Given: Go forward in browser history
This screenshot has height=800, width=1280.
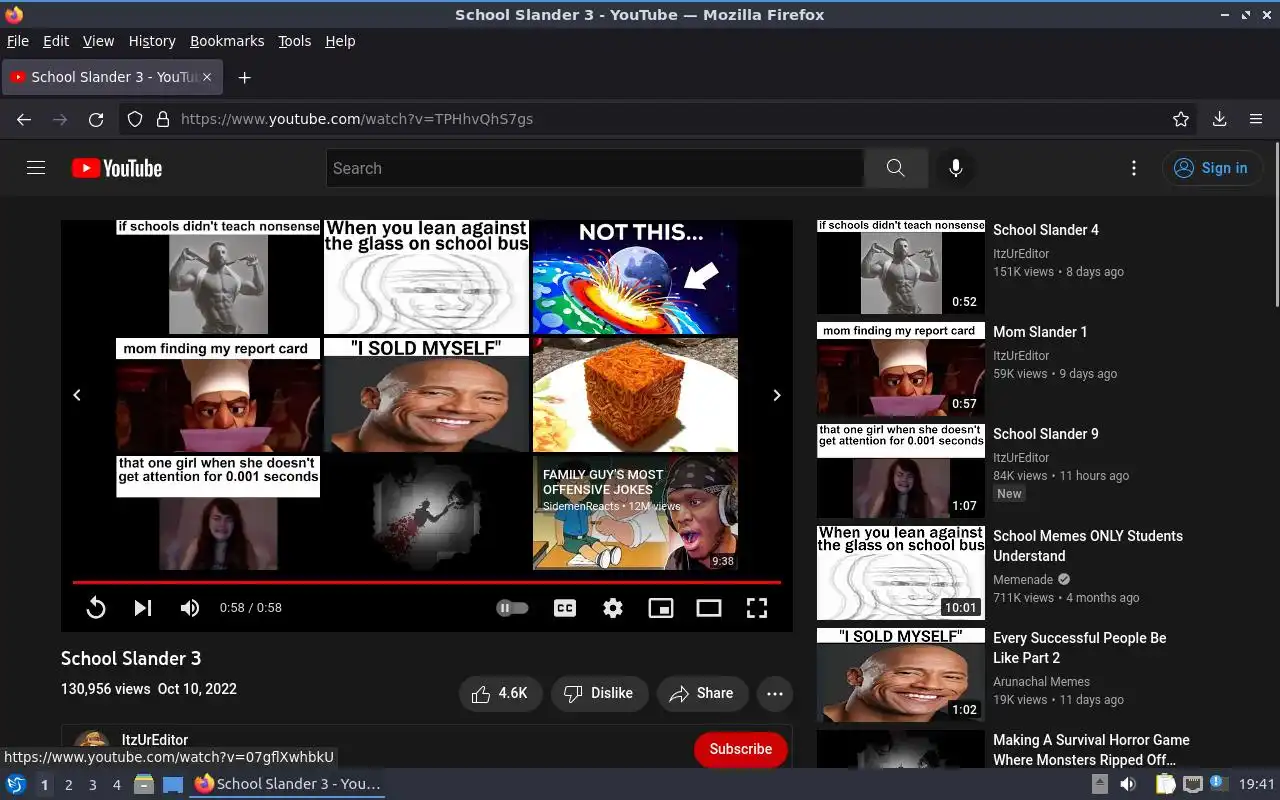Looking at the screenshot, I should tap(60, 119).
